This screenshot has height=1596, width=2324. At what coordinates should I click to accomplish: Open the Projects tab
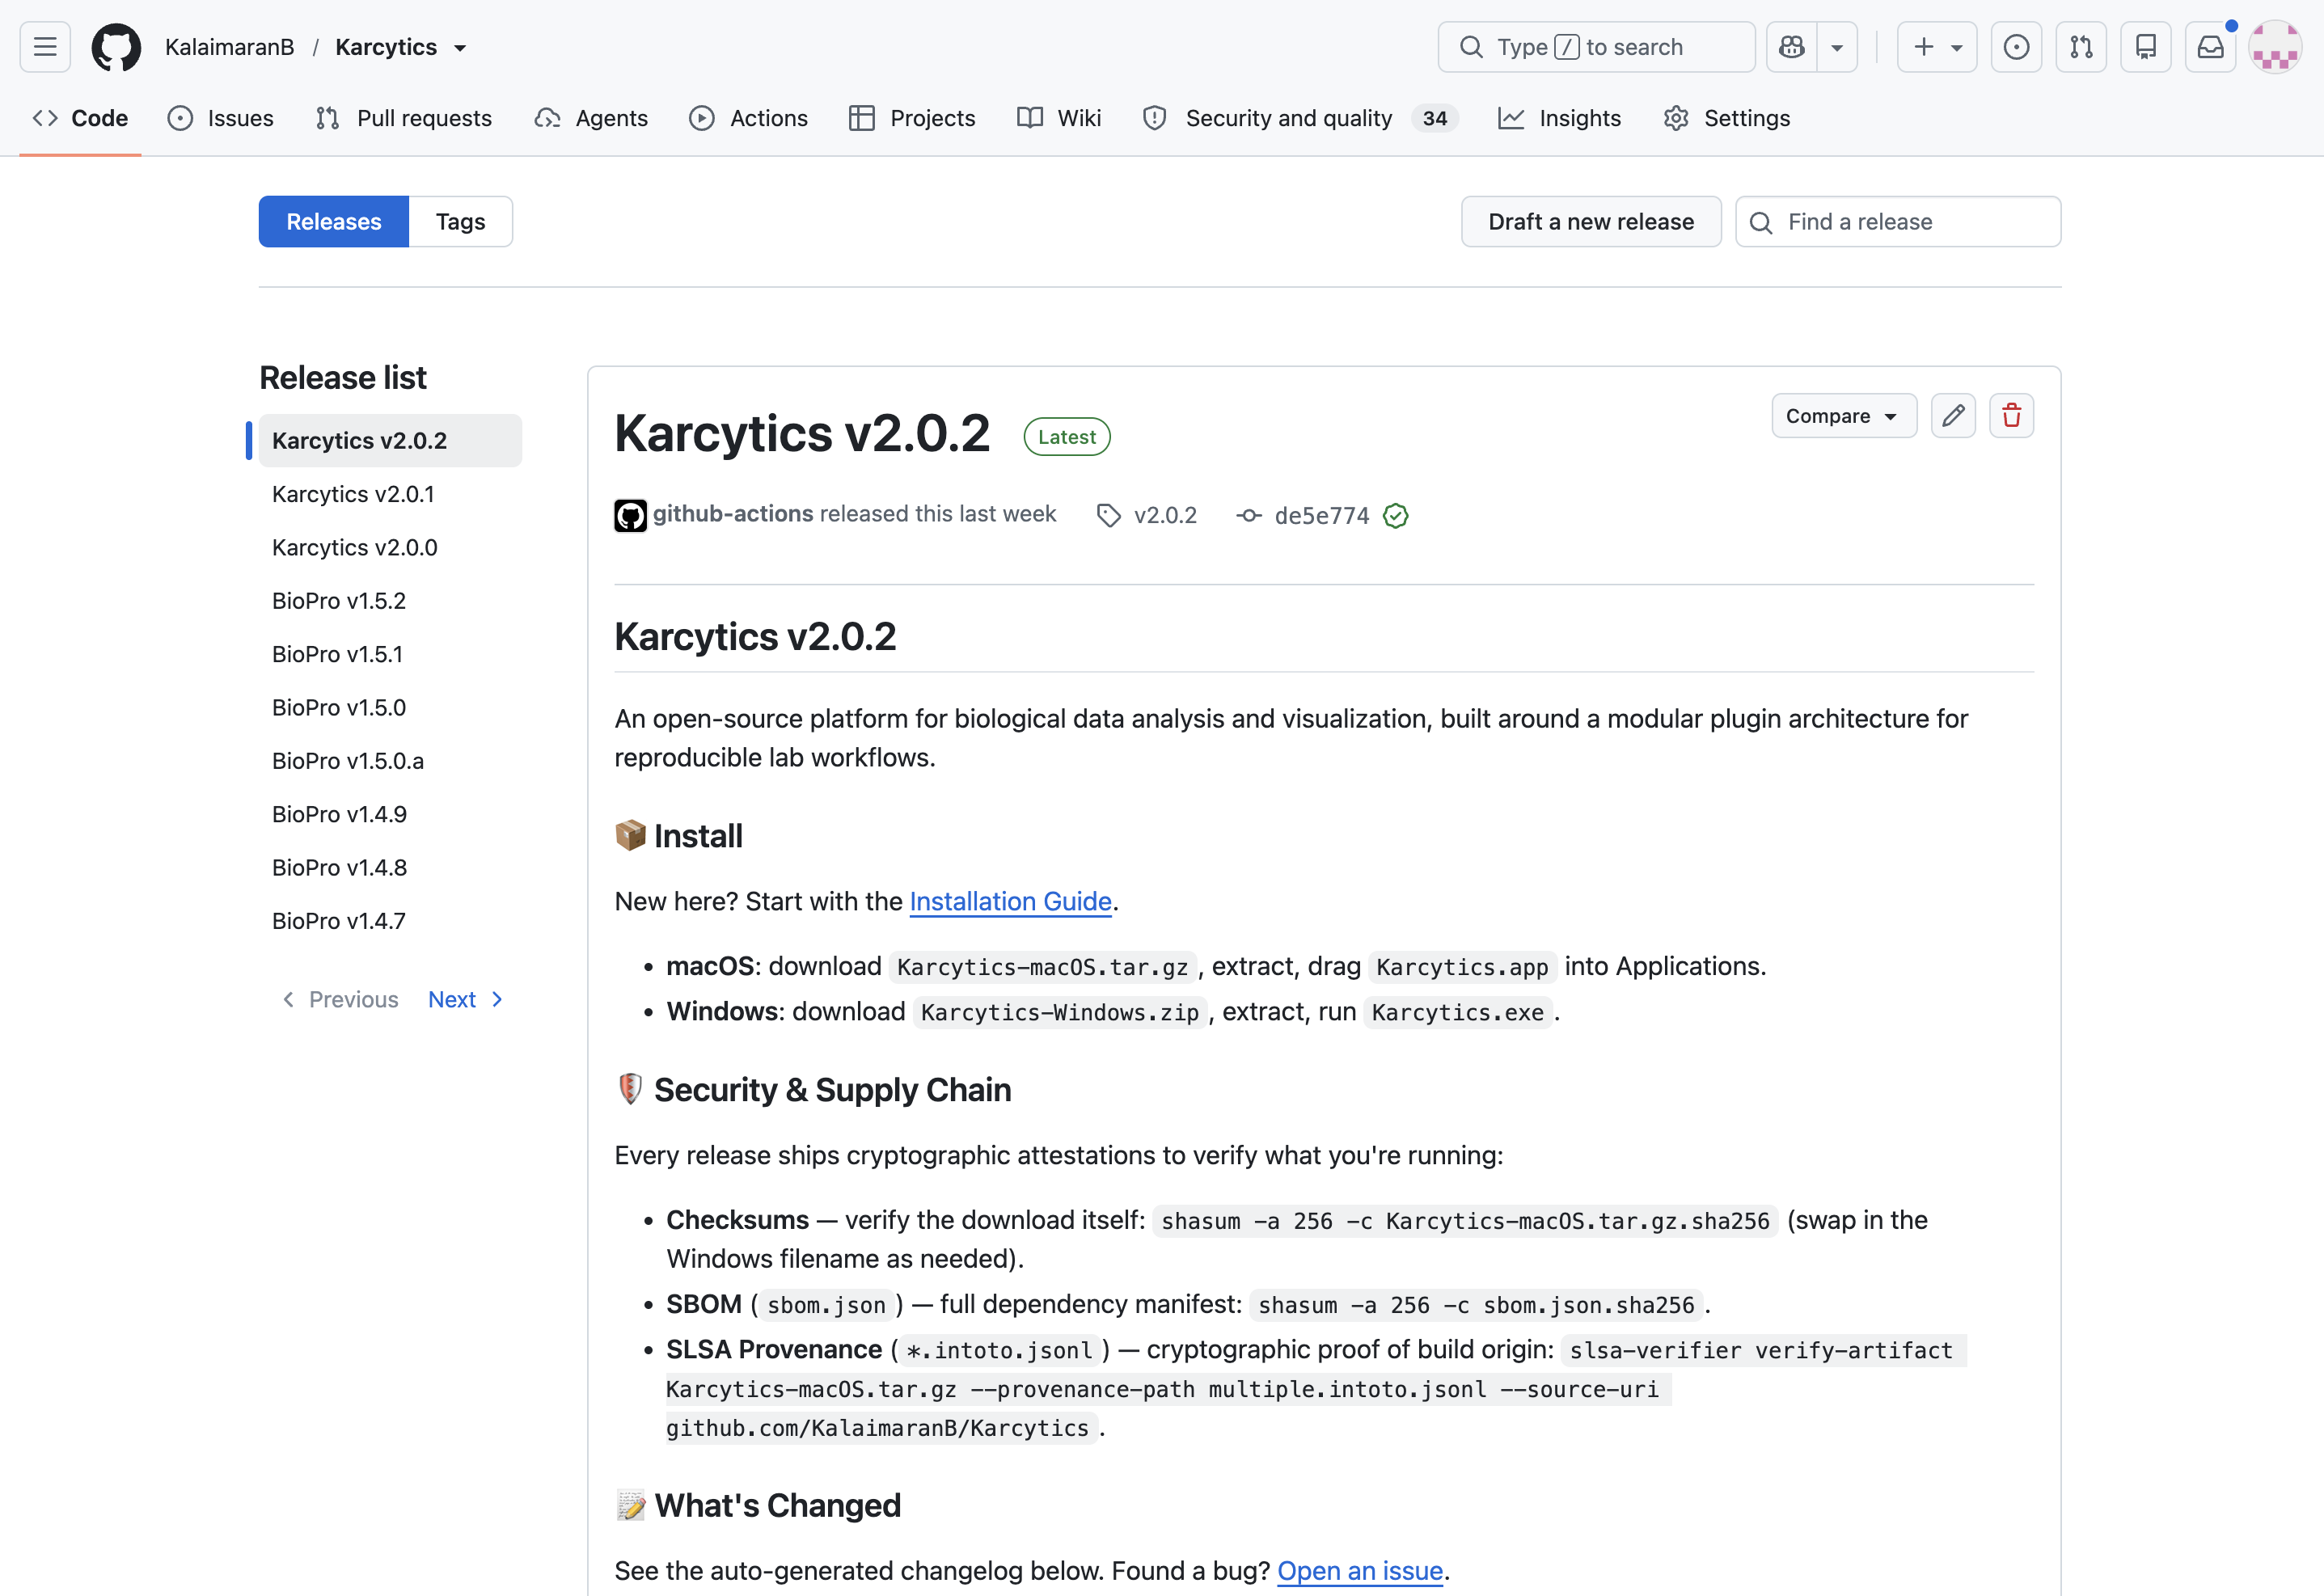point(912,118)
